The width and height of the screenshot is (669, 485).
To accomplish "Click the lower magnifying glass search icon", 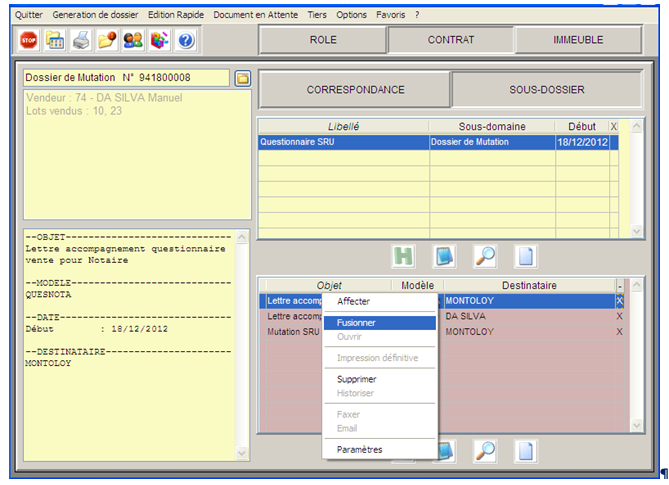I will point(485,450).
